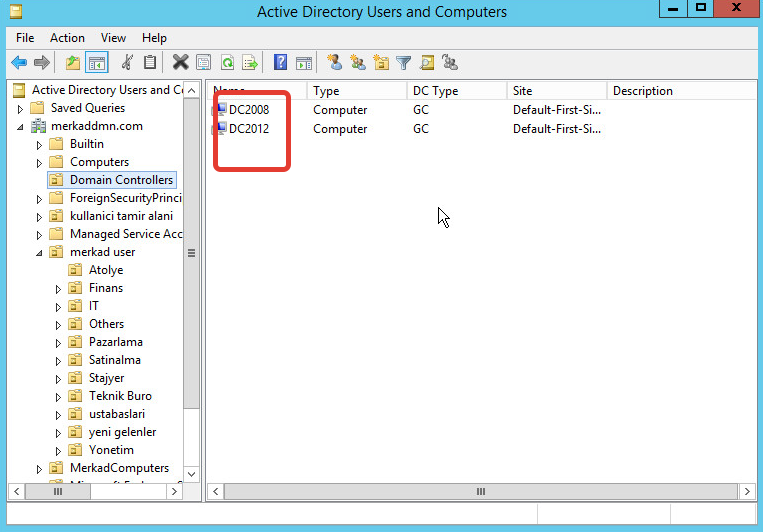Expand the IT OU
Viewport: 763px width, 532px height.
coord(58,307)
